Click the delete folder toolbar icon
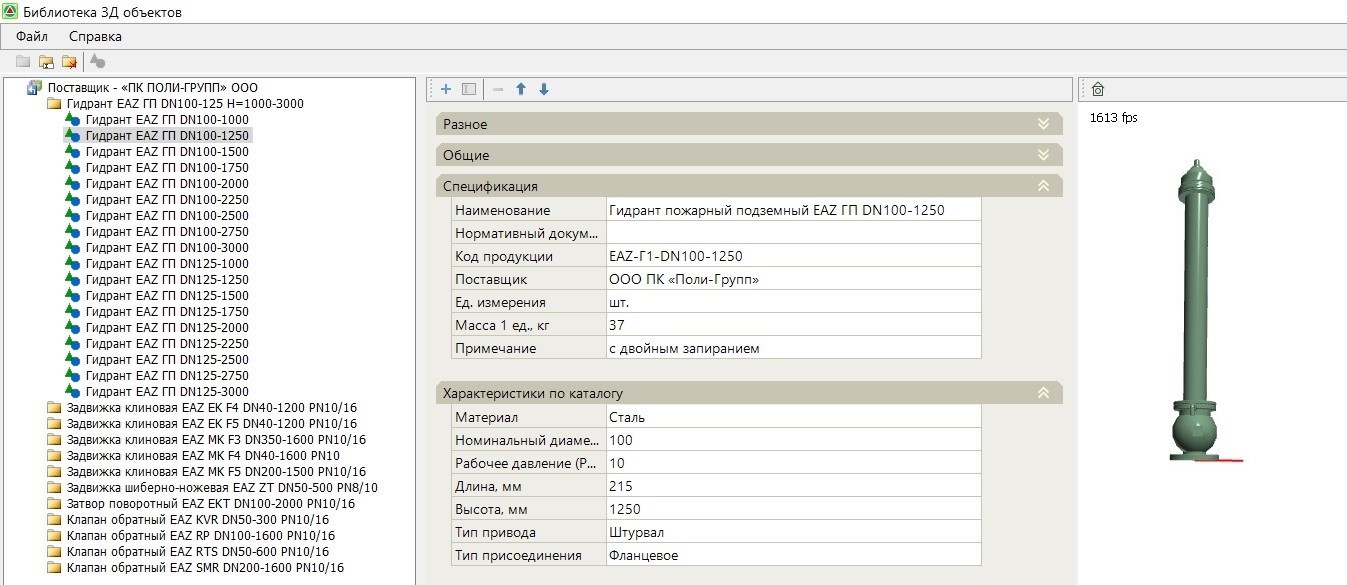Image resolution: width=1347 pixels, height=585 pixels. coord(69,62)
